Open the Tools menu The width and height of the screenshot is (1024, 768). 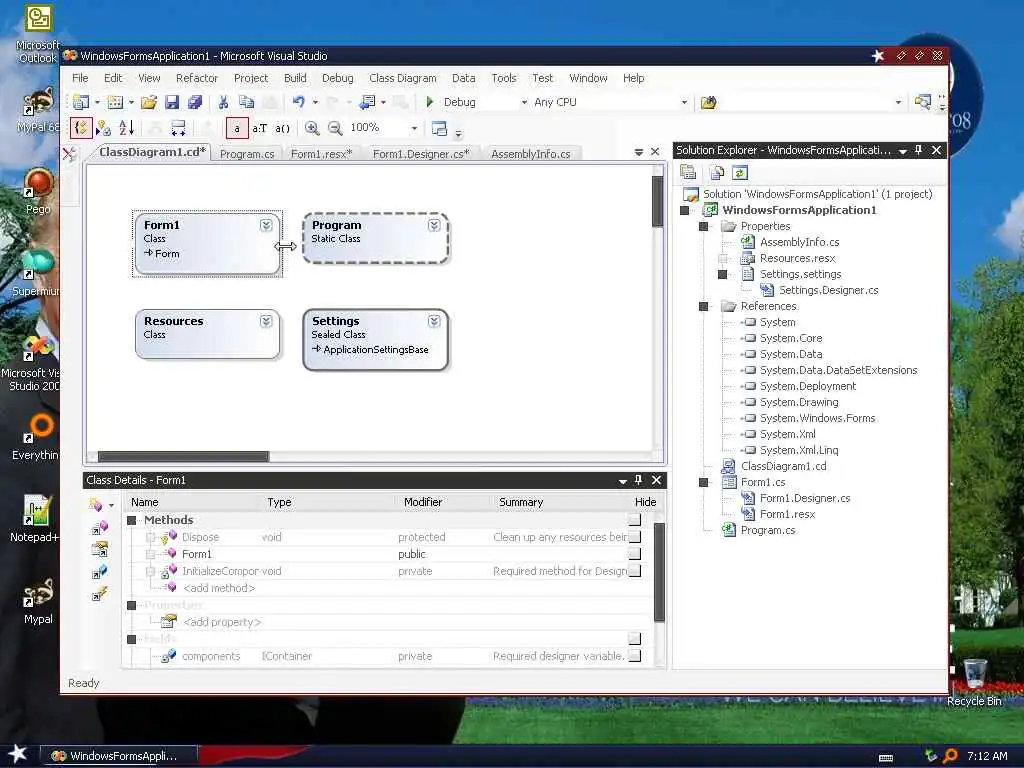(x=504, y=78)
